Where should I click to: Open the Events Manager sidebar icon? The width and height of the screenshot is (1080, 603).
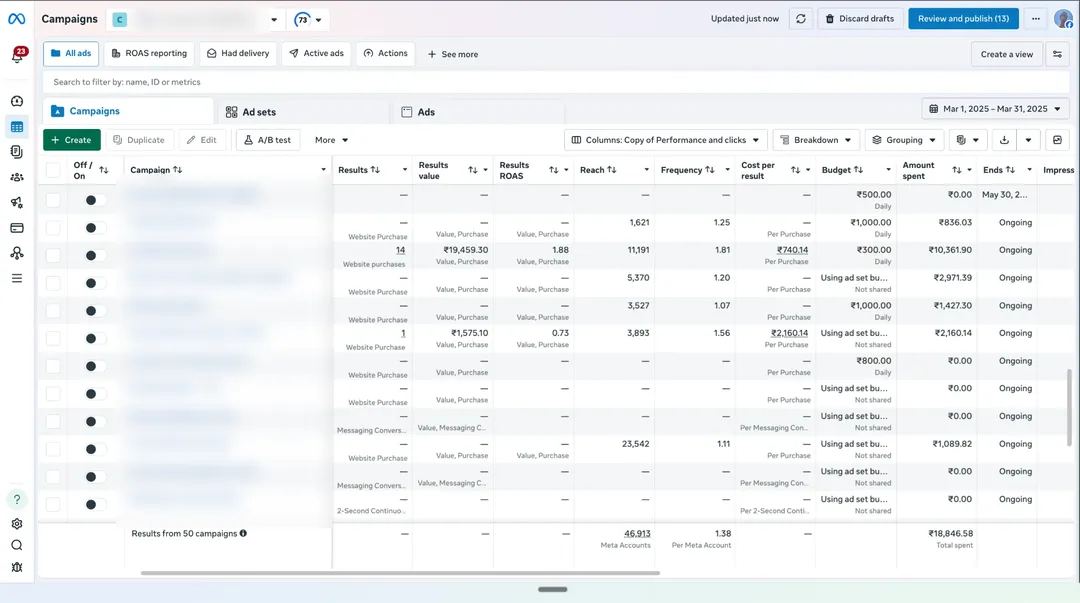(17, 253)
